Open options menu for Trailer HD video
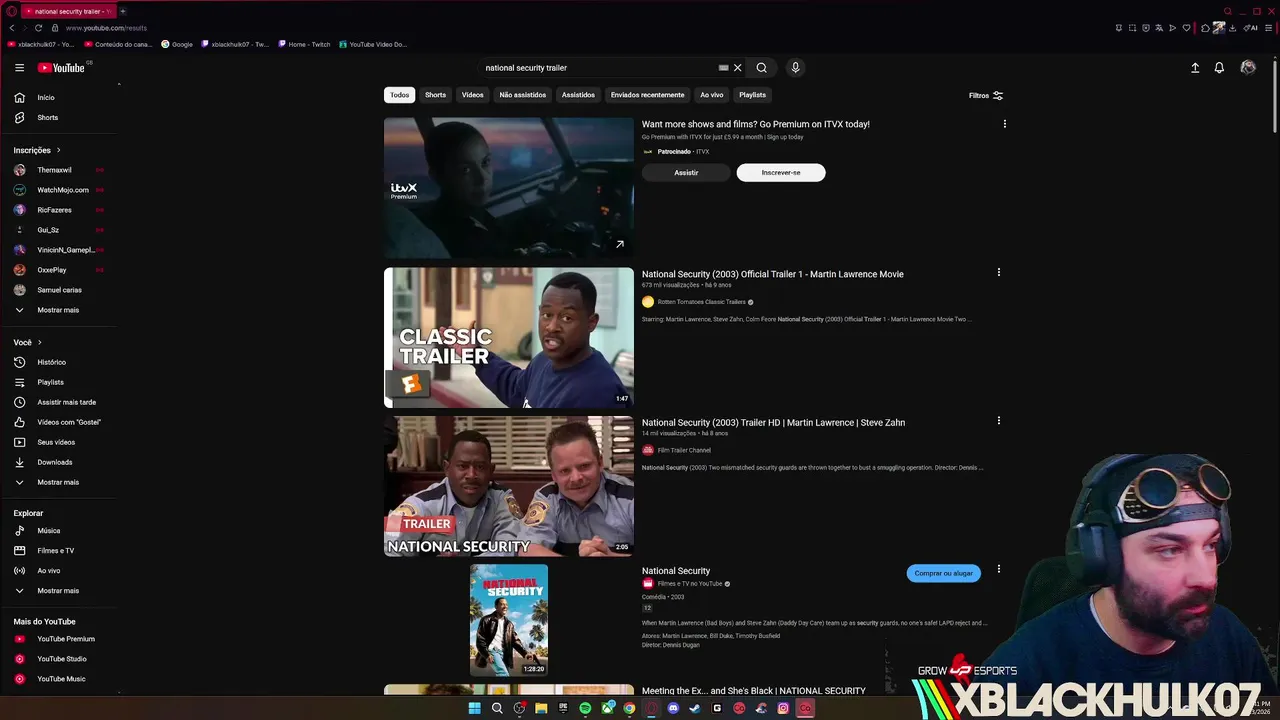The width and height of the screenshot is (1280, 720). 999,421
